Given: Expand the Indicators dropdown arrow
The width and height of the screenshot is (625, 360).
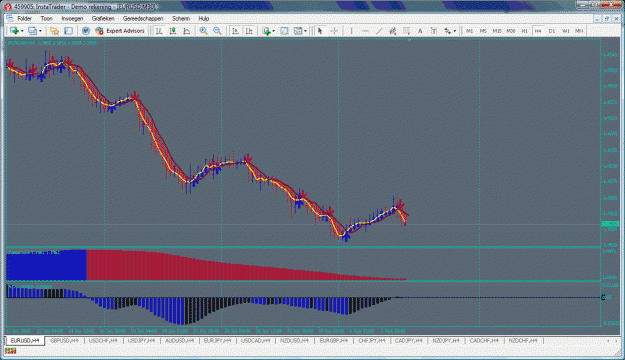Looking at the screenshot, I should click(x=273, y=31).
